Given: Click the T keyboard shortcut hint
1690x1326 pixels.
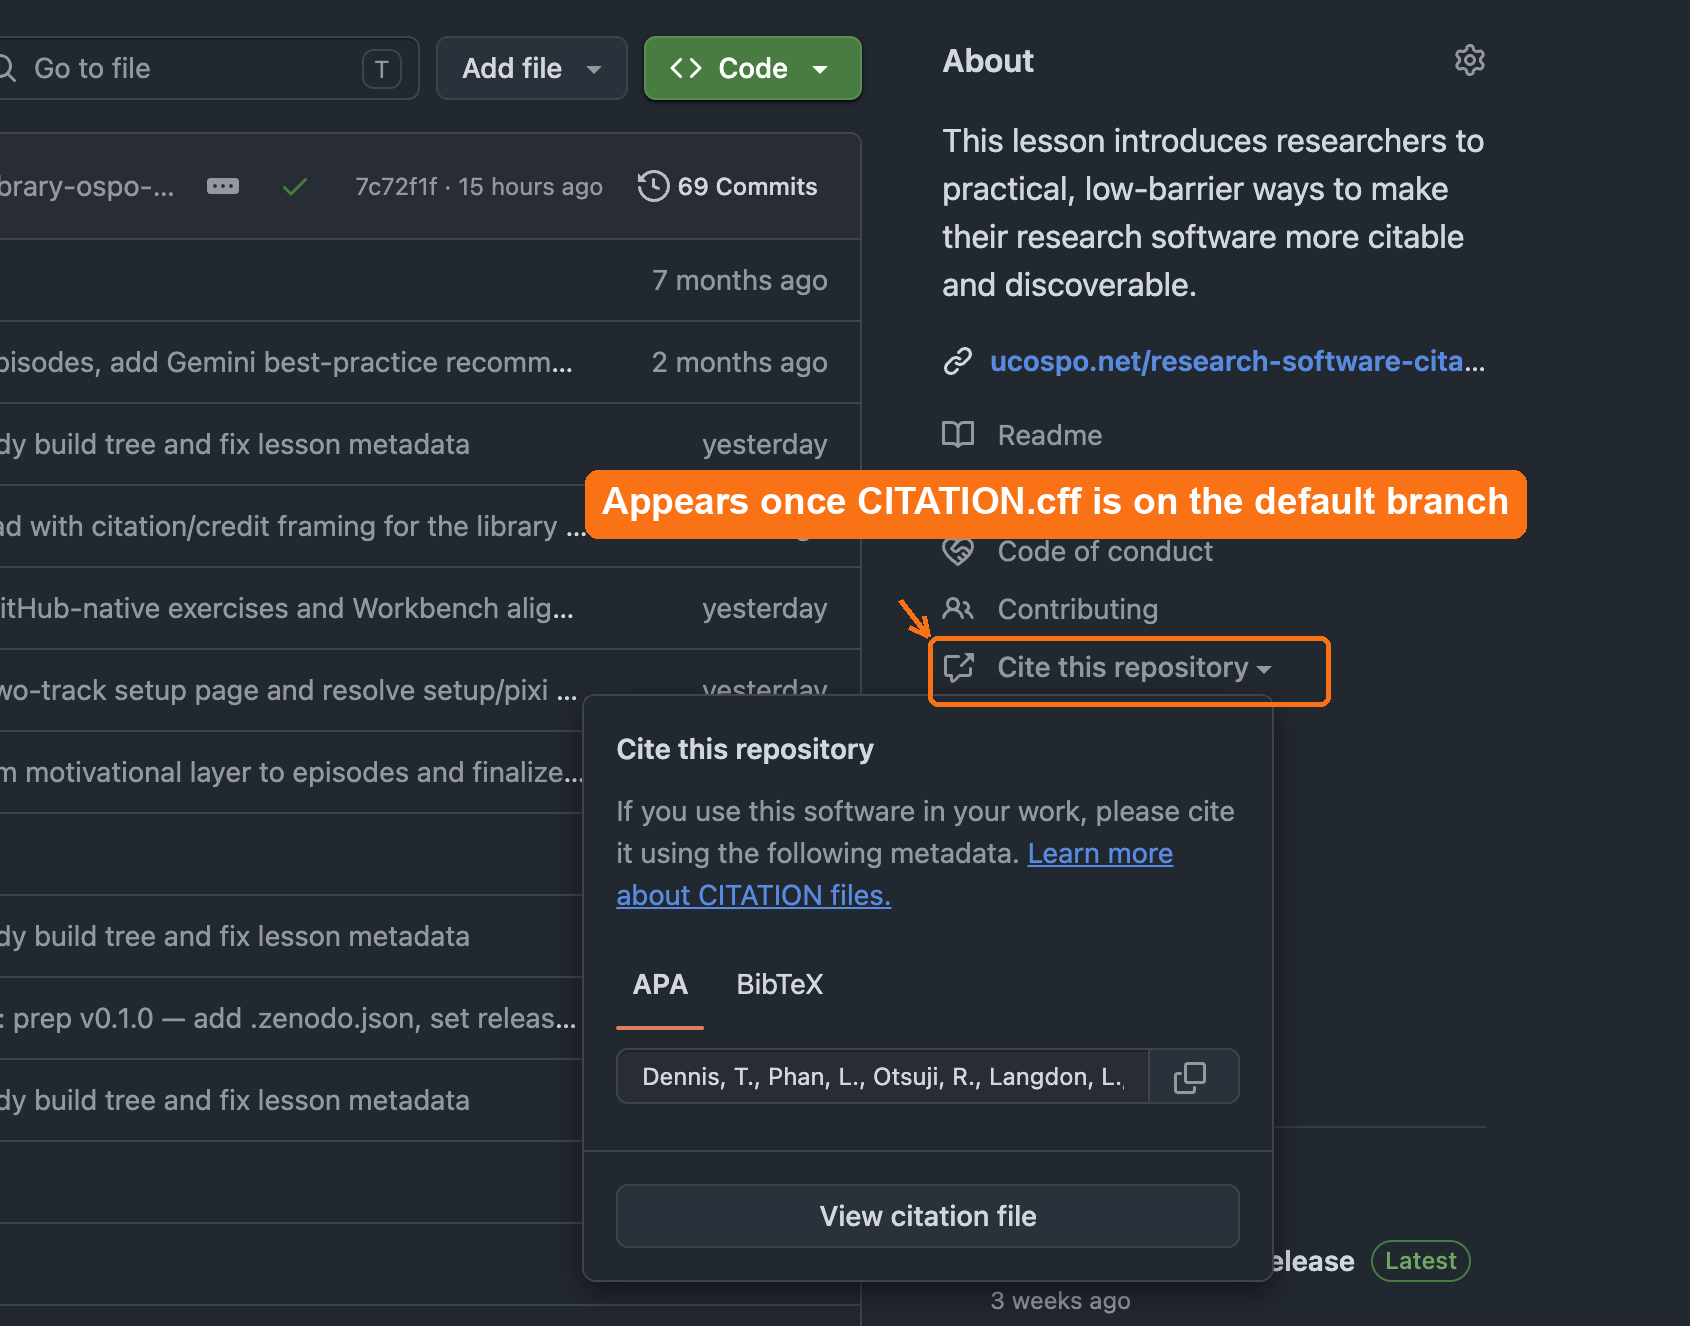Looking at the screenshot, I should coord(381,69).
